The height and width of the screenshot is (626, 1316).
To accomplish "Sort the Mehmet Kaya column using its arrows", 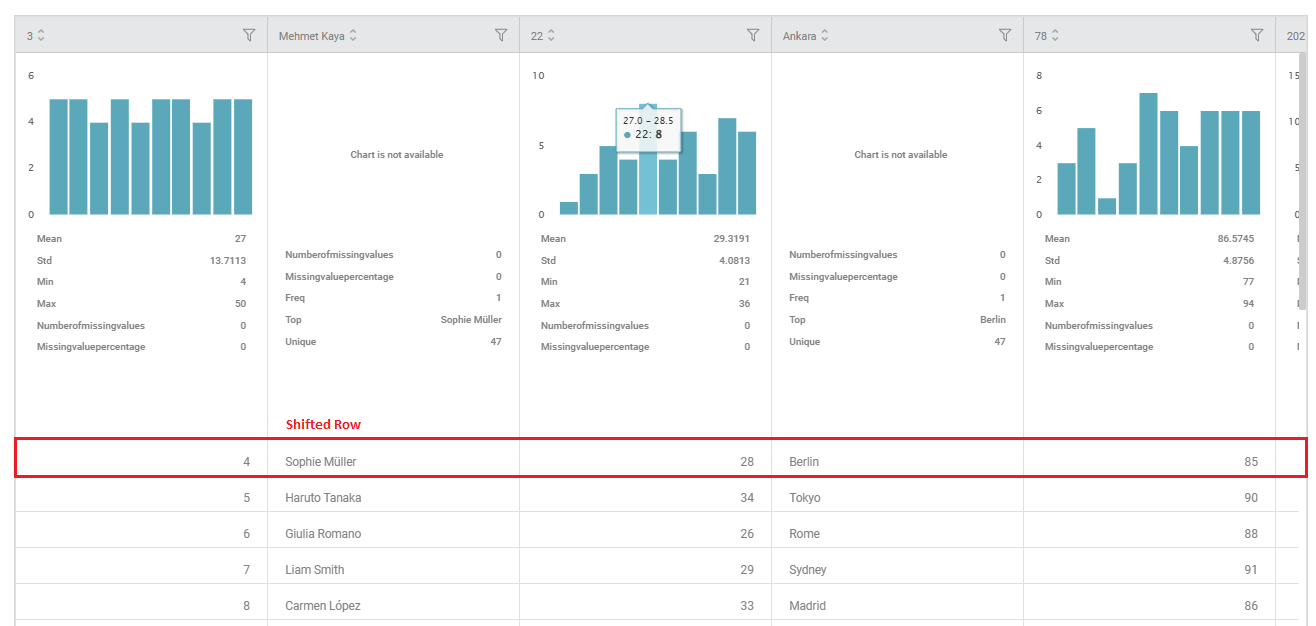I will (353, 36).
